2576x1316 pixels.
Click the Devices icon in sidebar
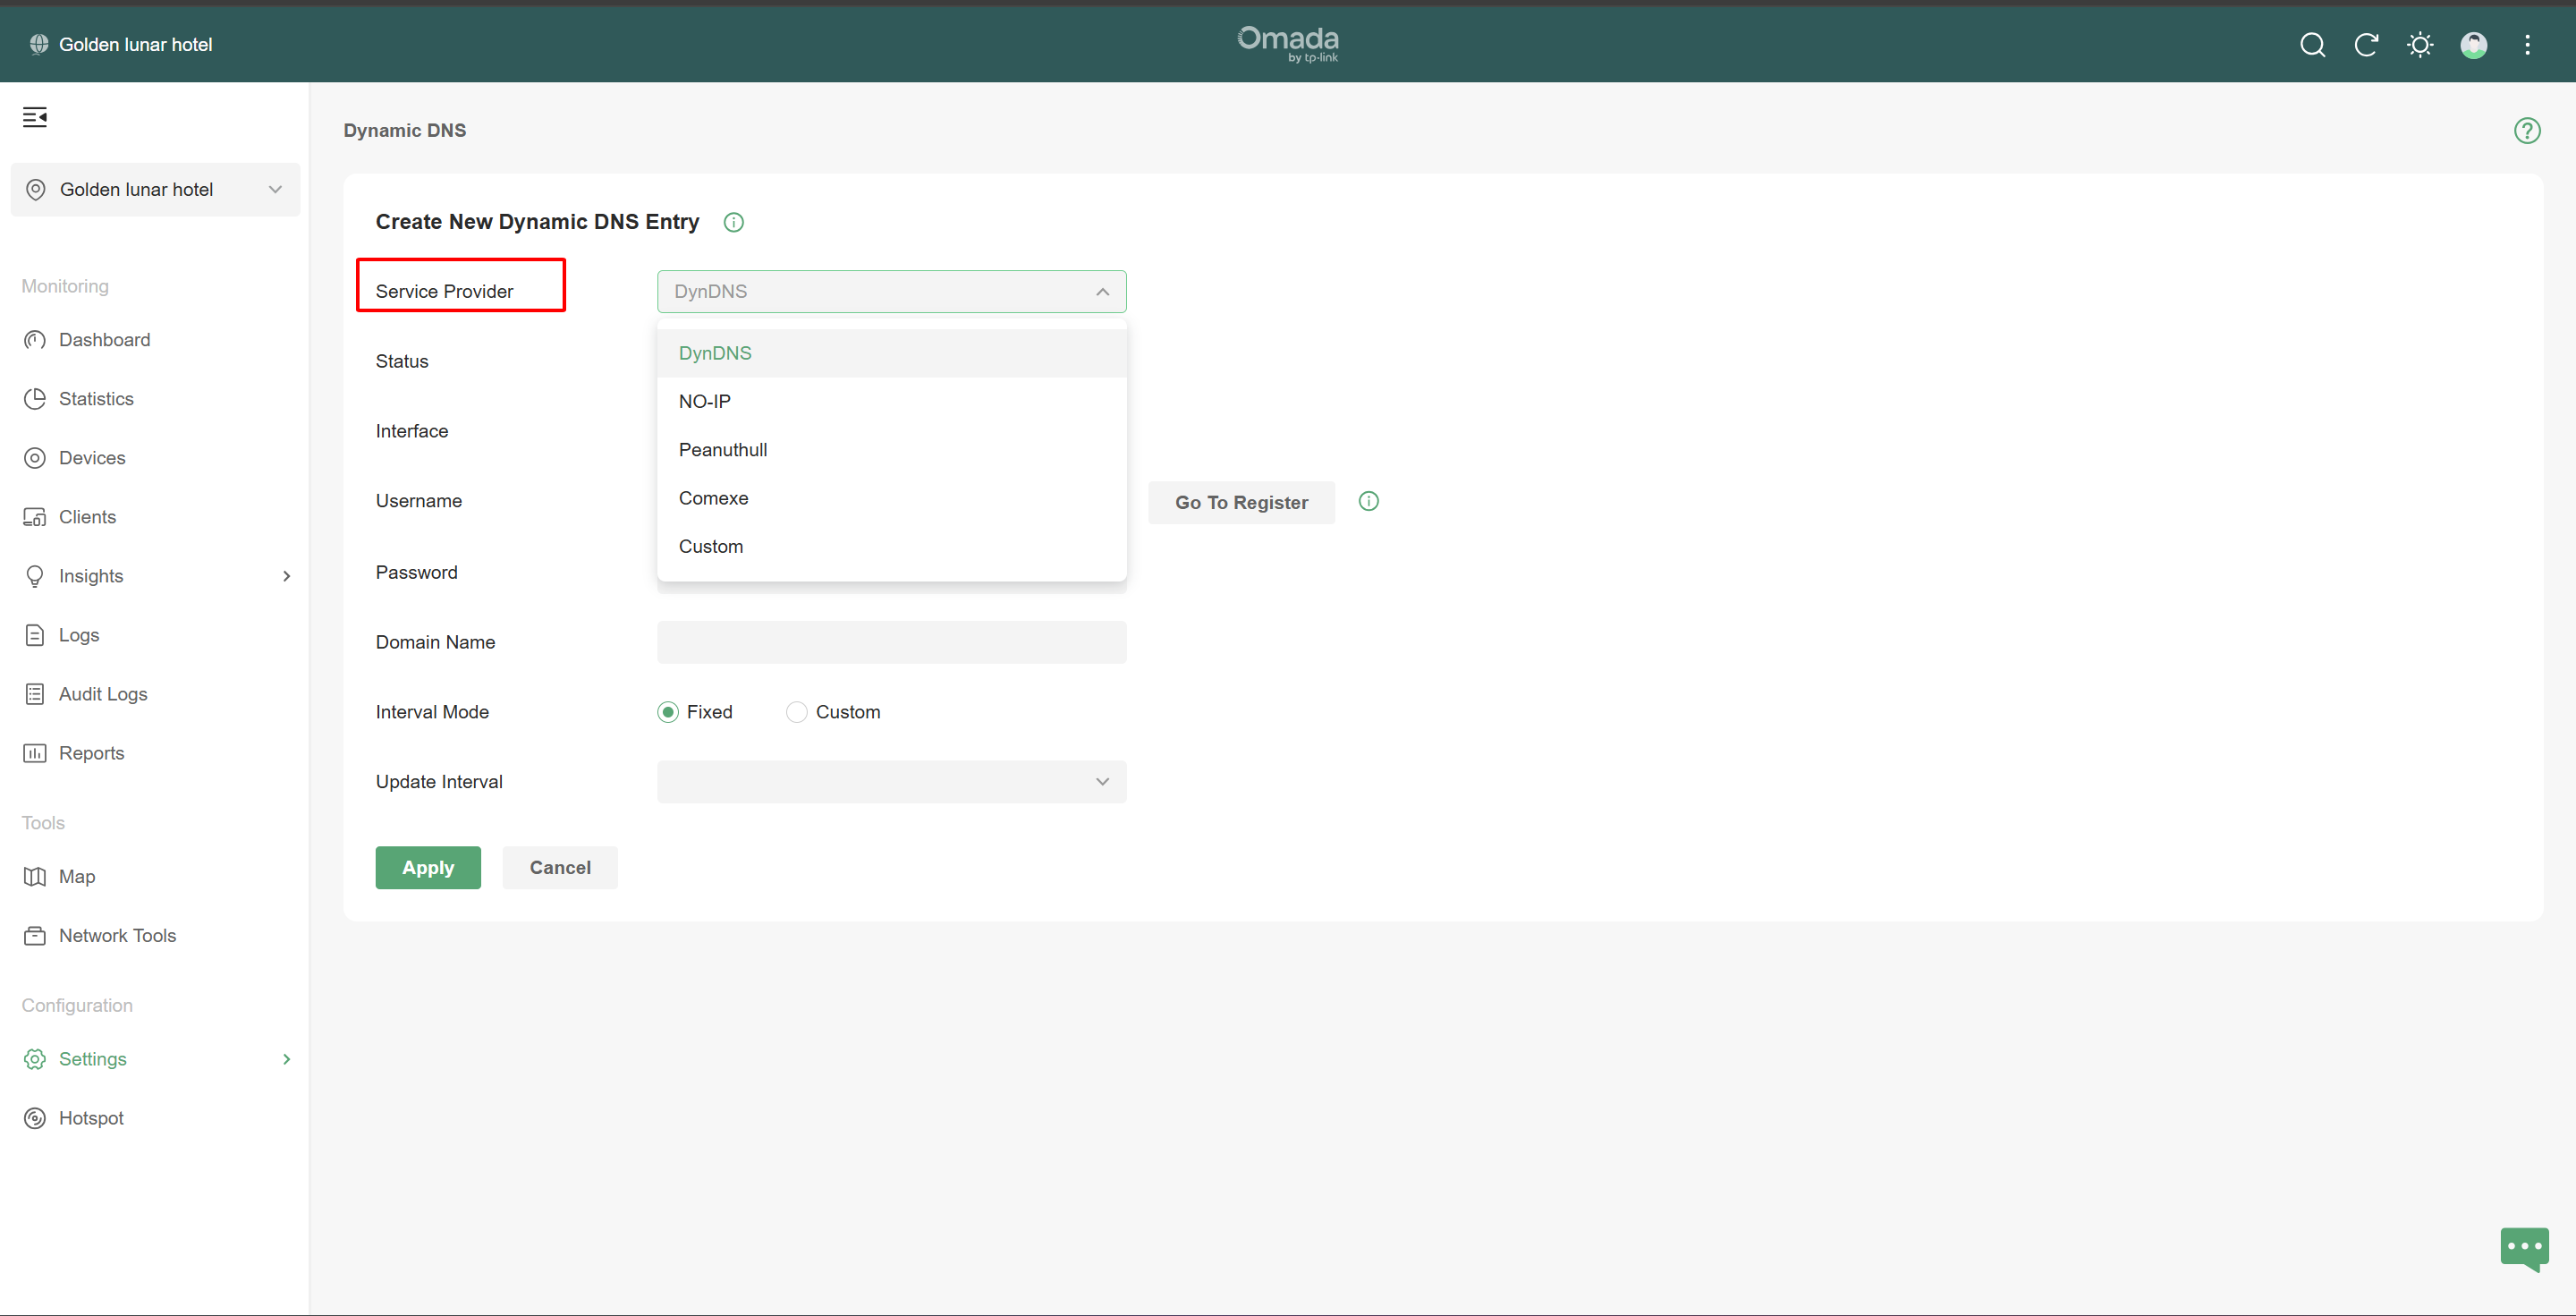[35, 458]
